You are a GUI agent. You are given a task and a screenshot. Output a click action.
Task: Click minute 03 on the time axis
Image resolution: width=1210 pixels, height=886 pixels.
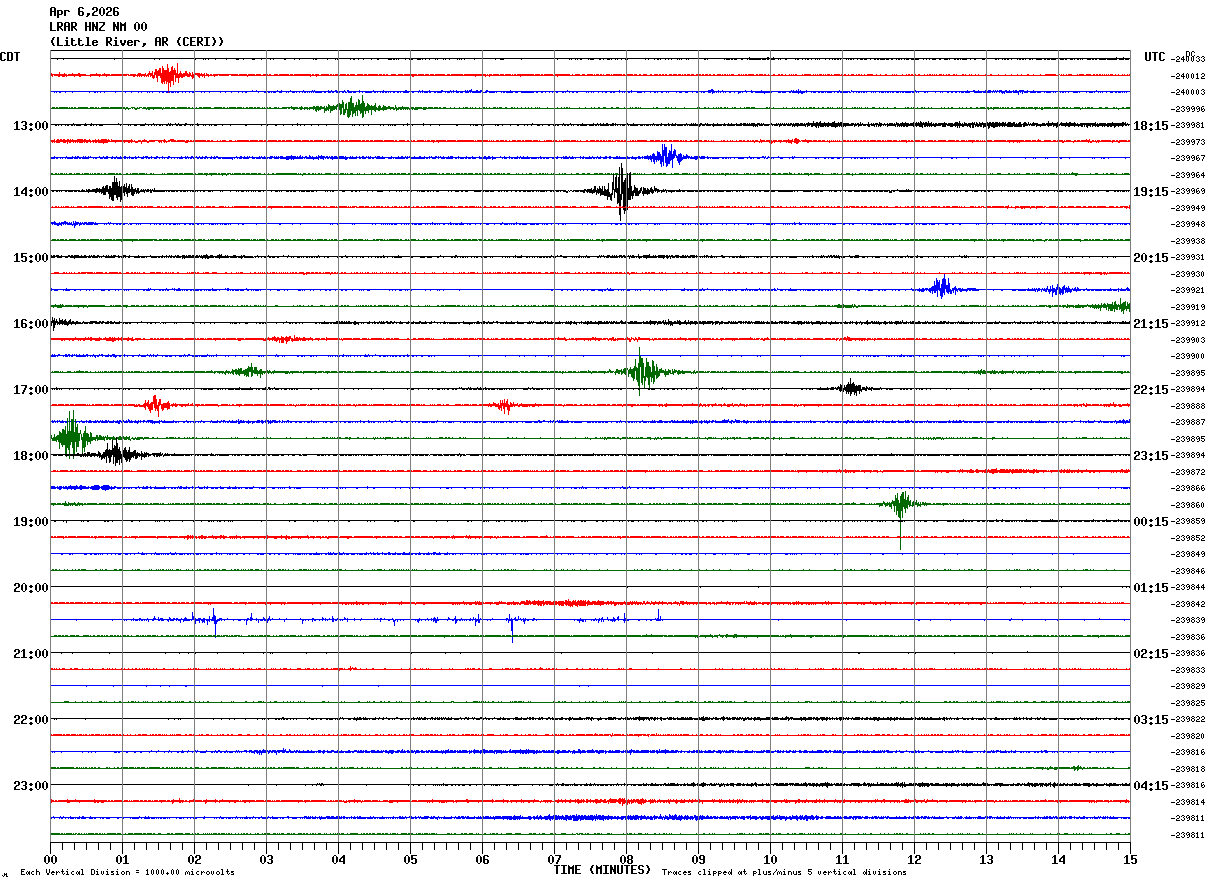(266, 859)
